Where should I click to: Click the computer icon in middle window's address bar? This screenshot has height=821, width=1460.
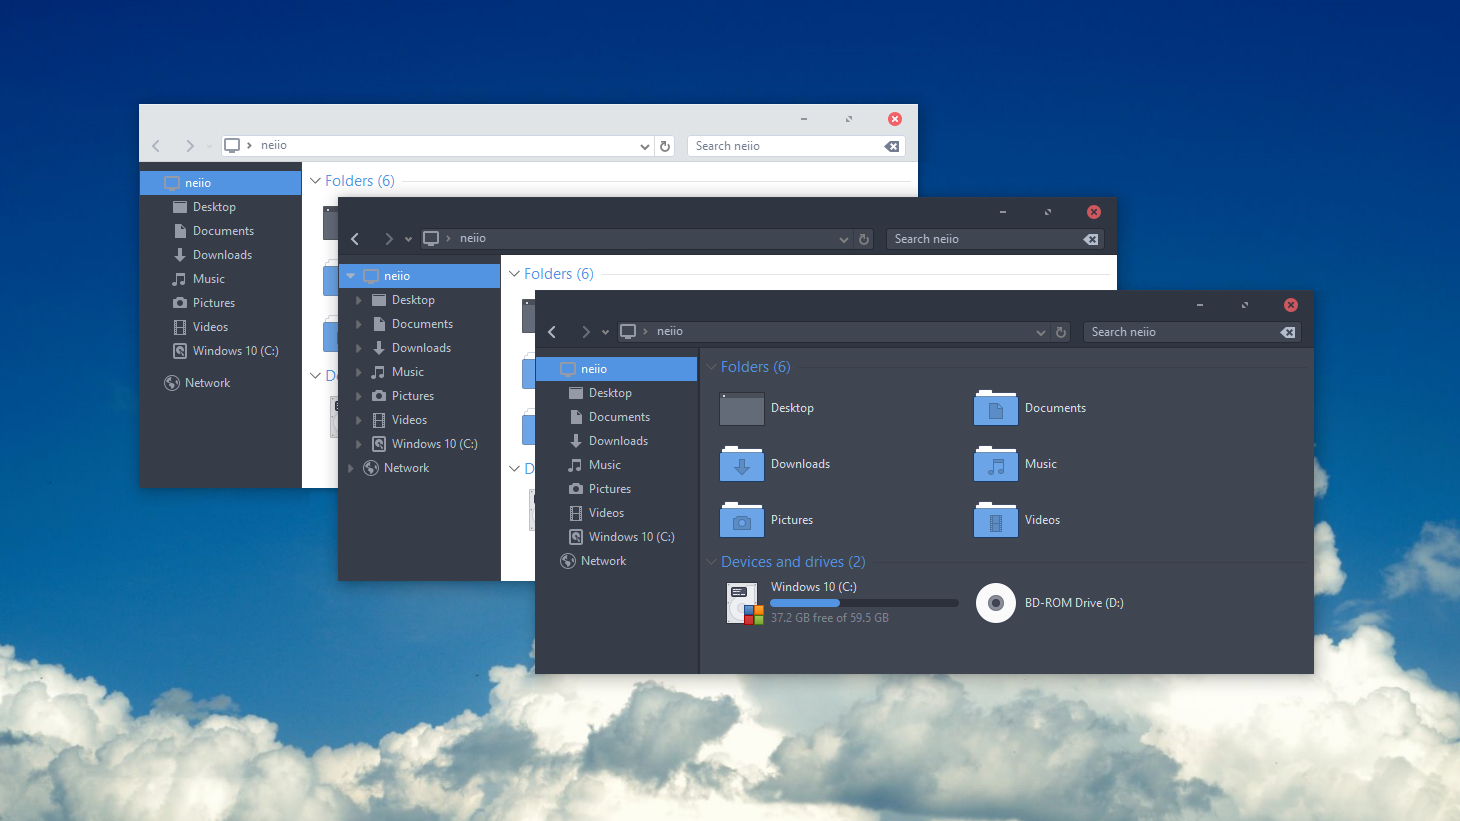coord(431,238)
